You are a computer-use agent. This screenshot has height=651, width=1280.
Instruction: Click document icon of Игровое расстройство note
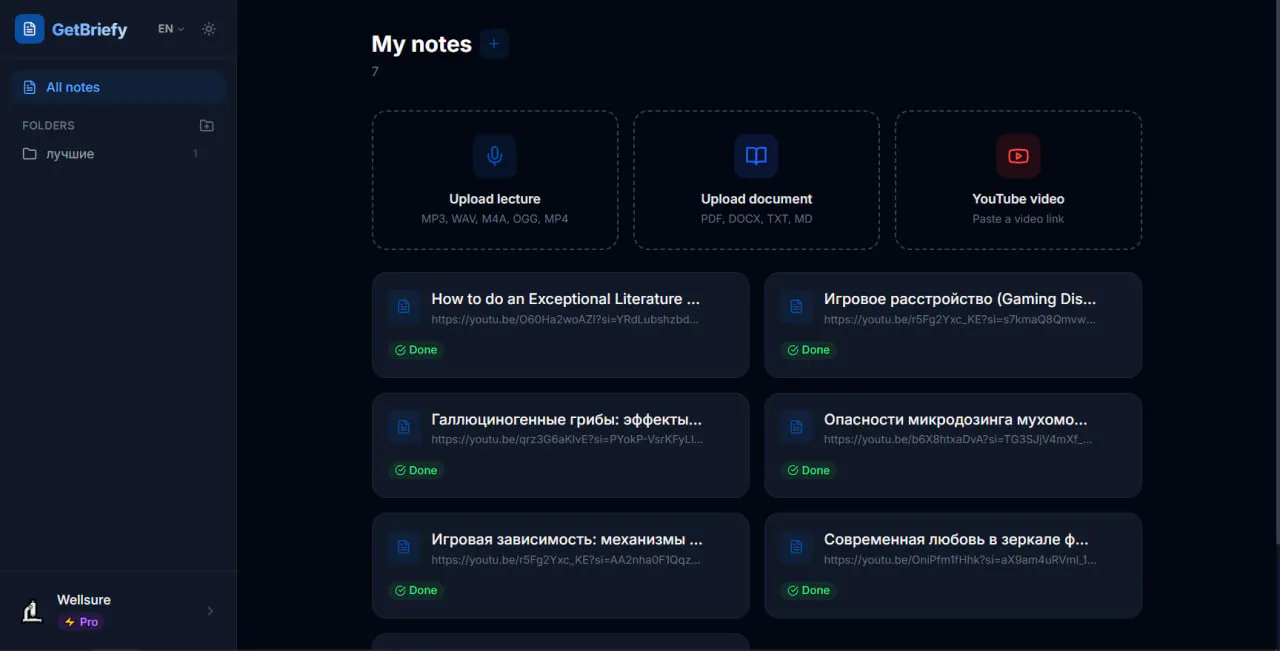click(x=796, y=307)
